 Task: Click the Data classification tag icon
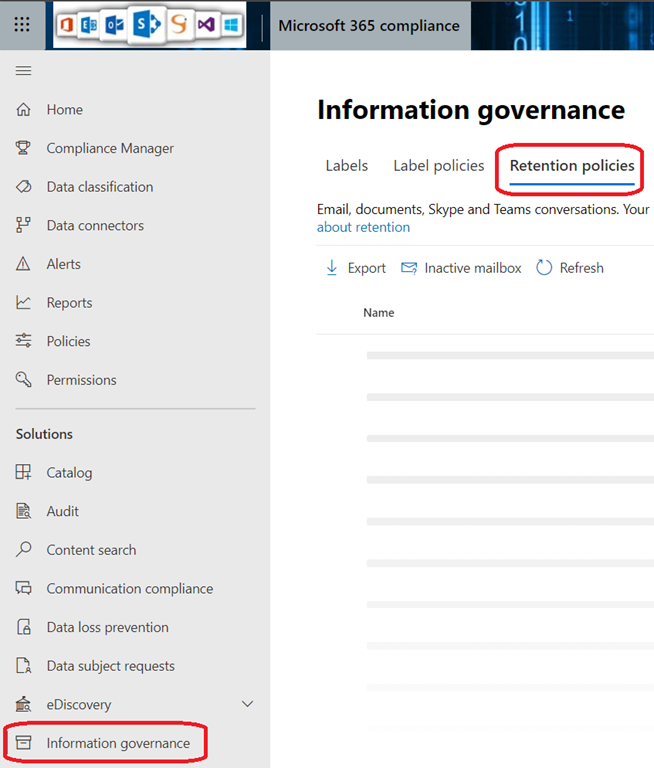[x=24, y=187]
